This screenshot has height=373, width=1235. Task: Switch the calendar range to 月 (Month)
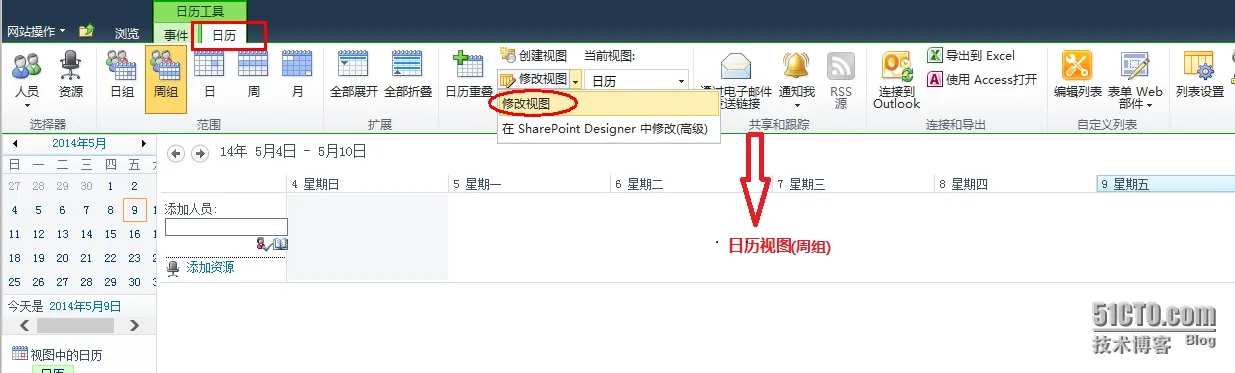[x=297, y=74]
